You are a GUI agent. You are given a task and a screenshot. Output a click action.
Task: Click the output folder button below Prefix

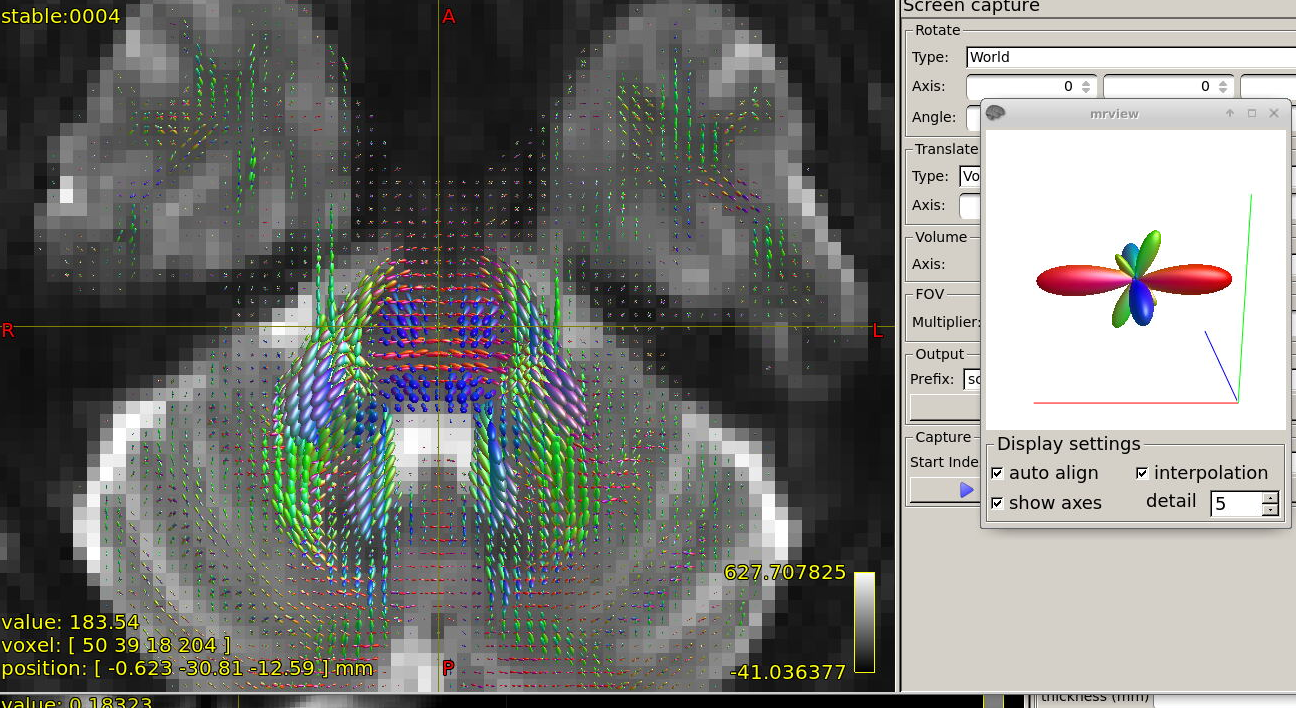click(x=945, y=407)
